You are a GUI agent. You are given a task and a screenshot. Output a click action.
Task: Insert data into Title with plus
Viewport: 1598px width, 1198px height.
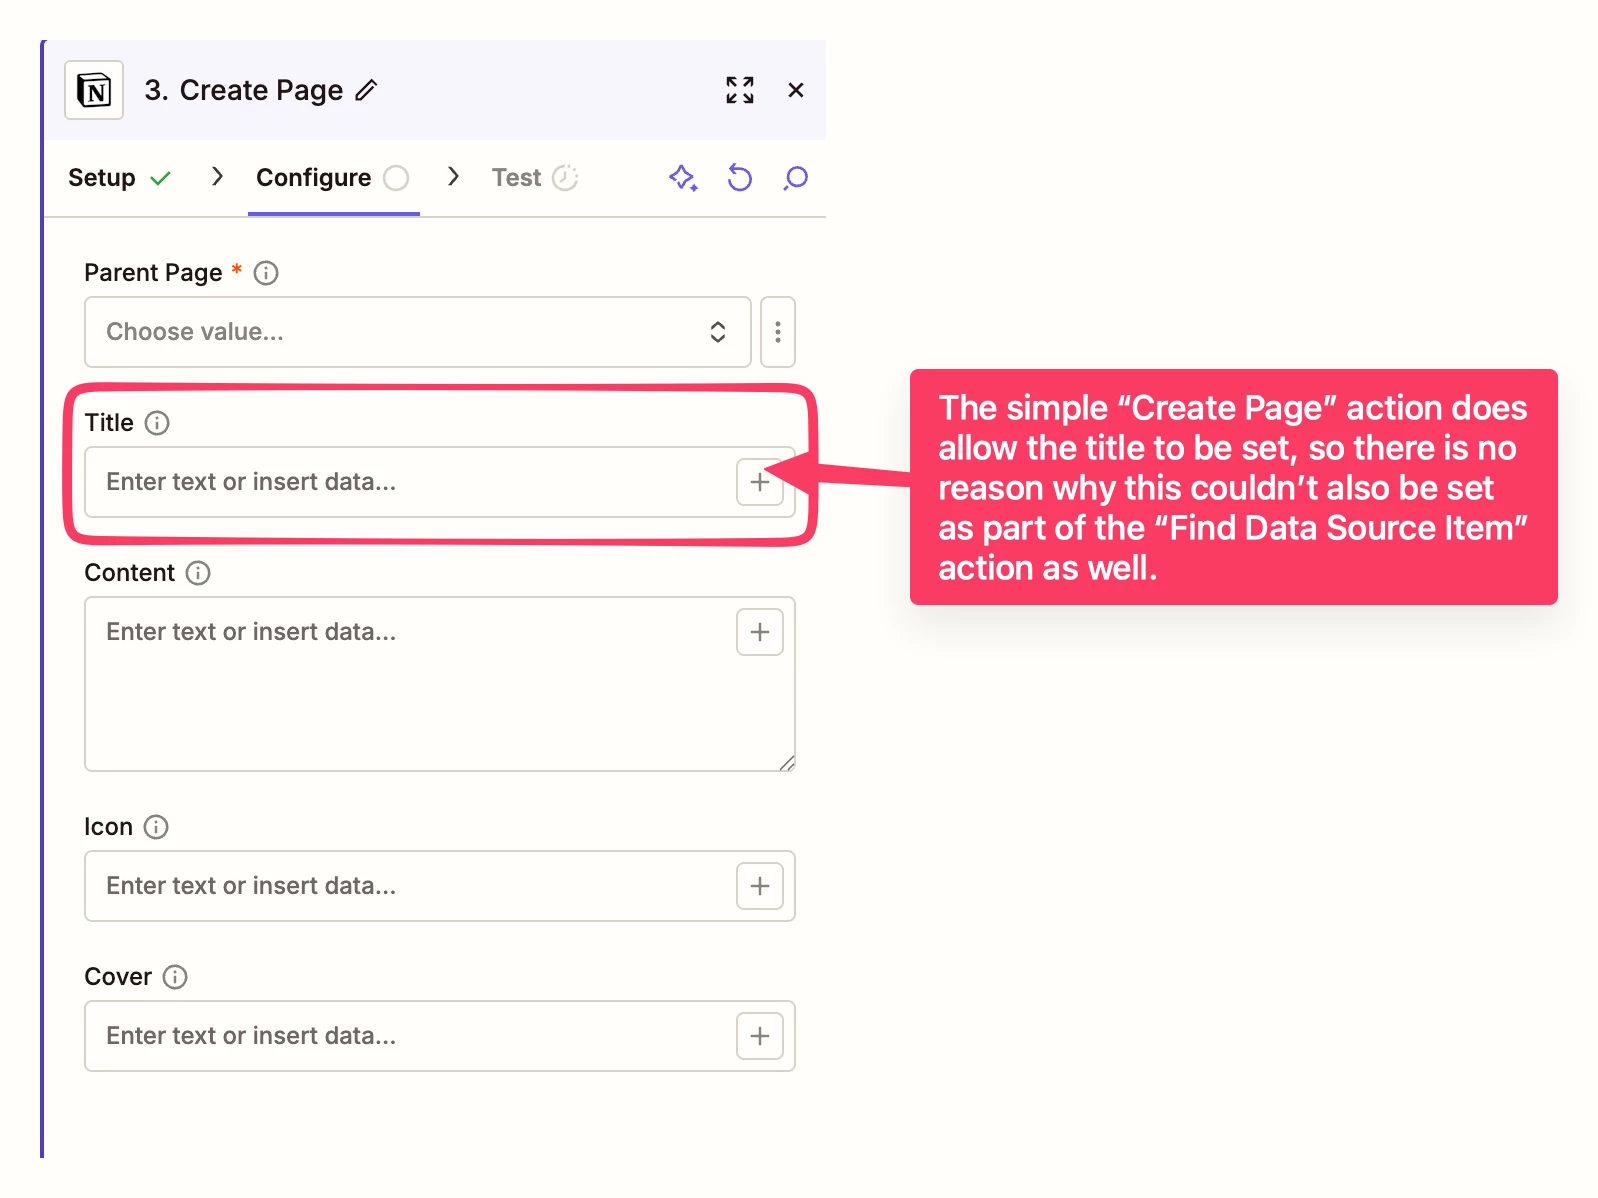point(760,482)
